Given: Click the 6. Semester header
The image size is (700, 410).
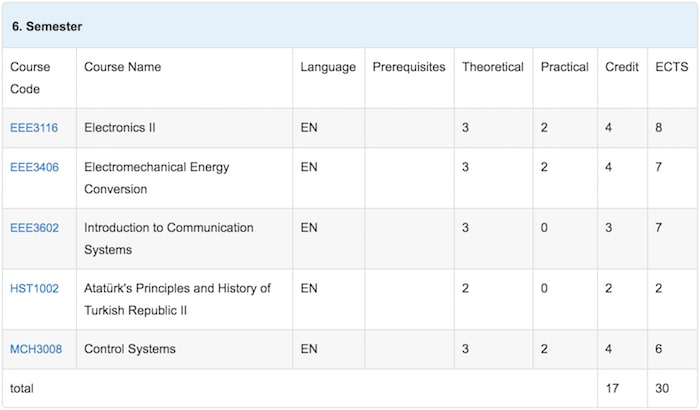Looking at the screenshot, I should tap(46, 25).
